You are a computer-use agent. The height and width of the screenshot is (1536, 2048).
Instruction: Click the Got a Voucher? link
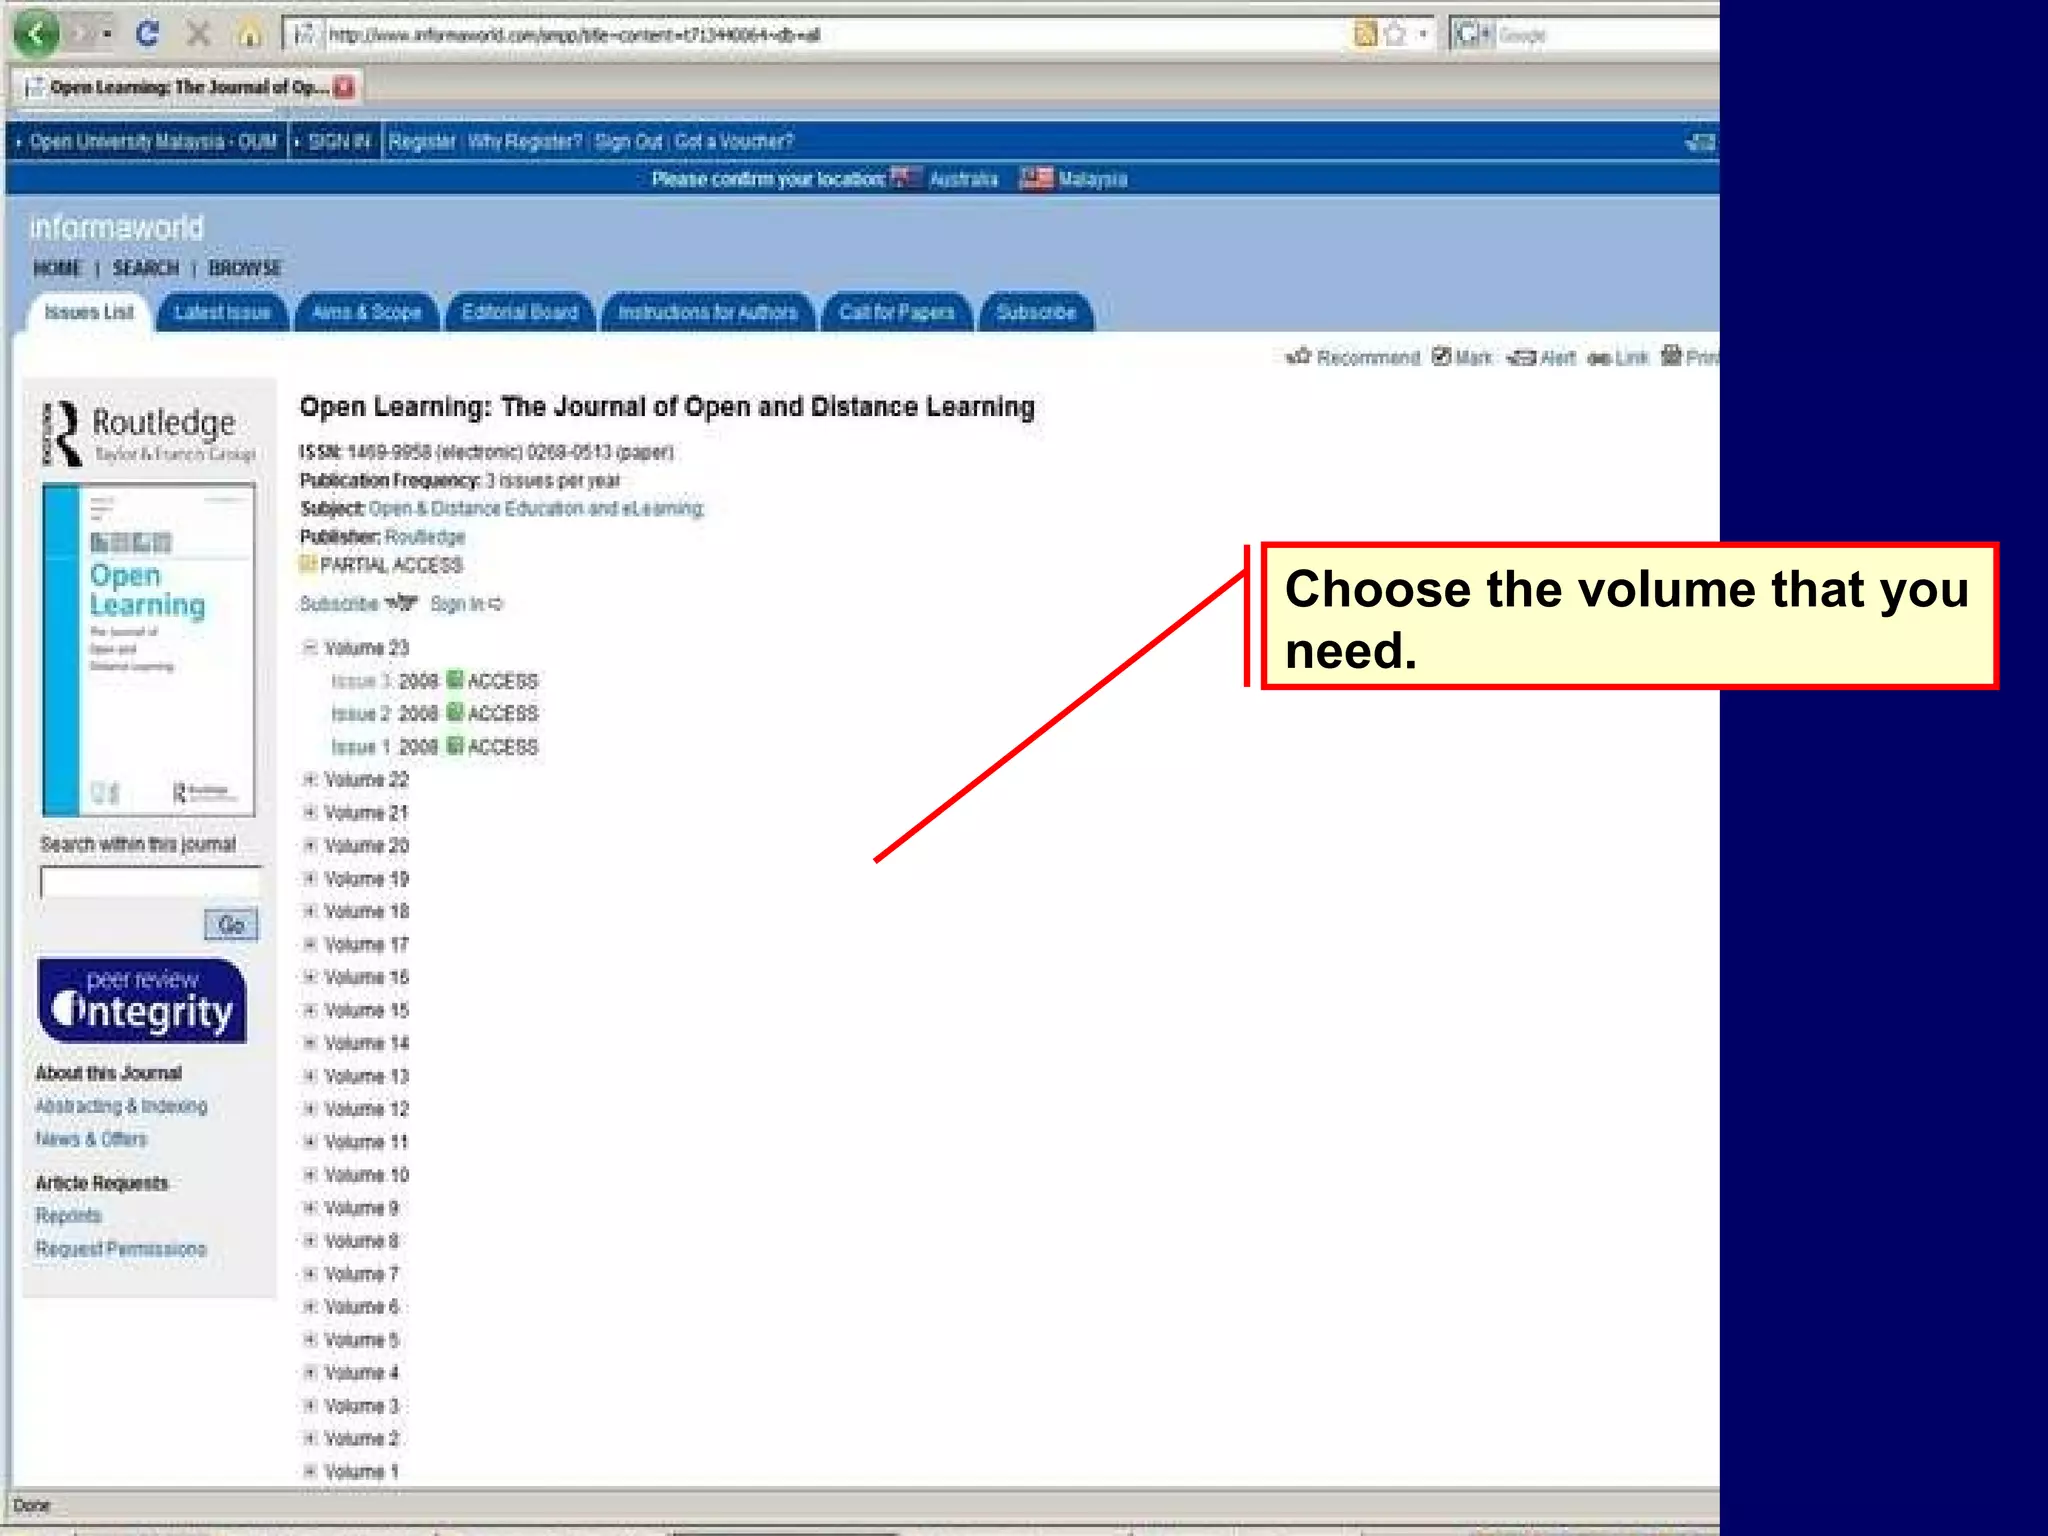coord(734,141)
